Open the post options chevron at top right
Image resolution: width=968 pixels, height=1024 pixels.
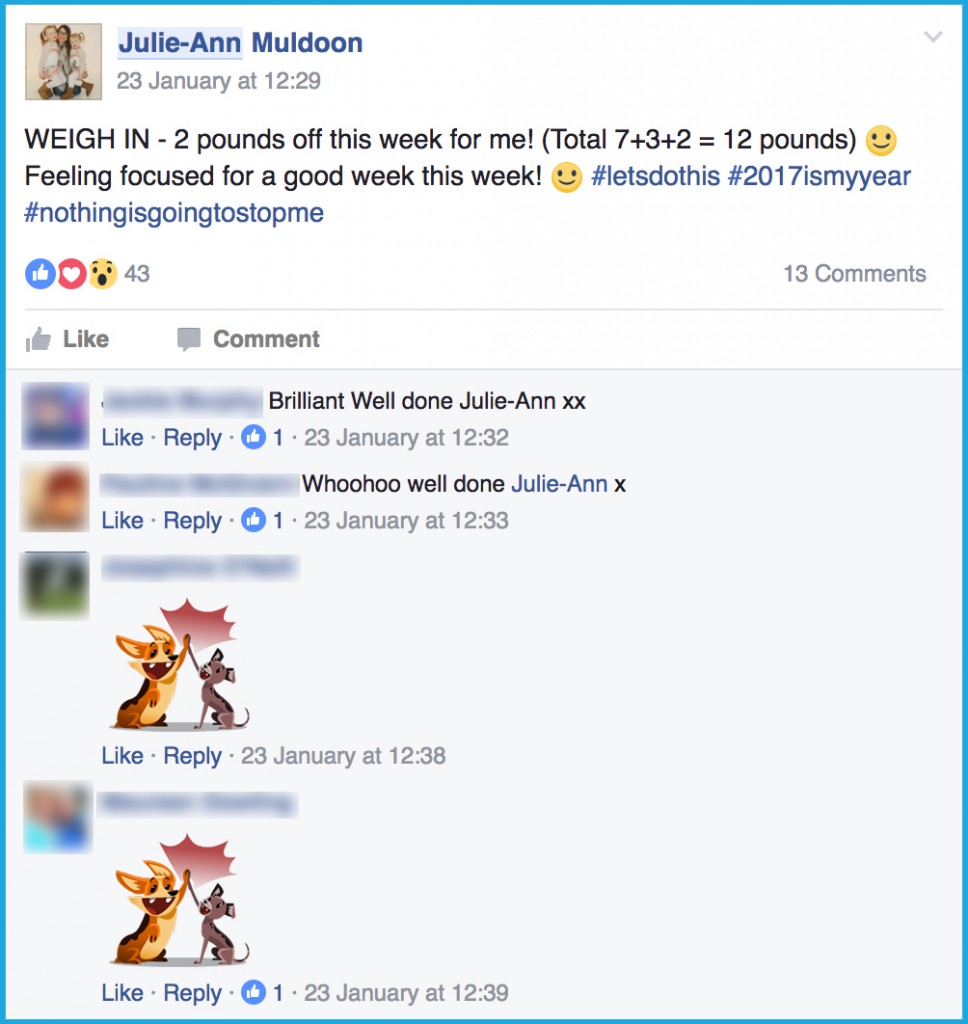[x=933, y=37]
